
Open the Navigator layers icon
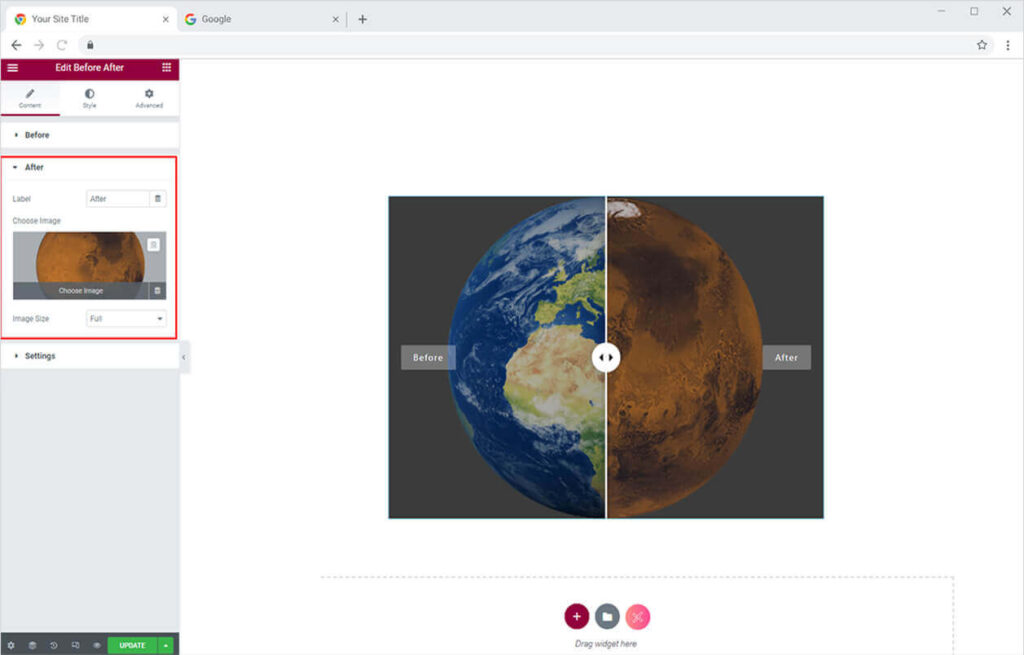pos(32,645)
